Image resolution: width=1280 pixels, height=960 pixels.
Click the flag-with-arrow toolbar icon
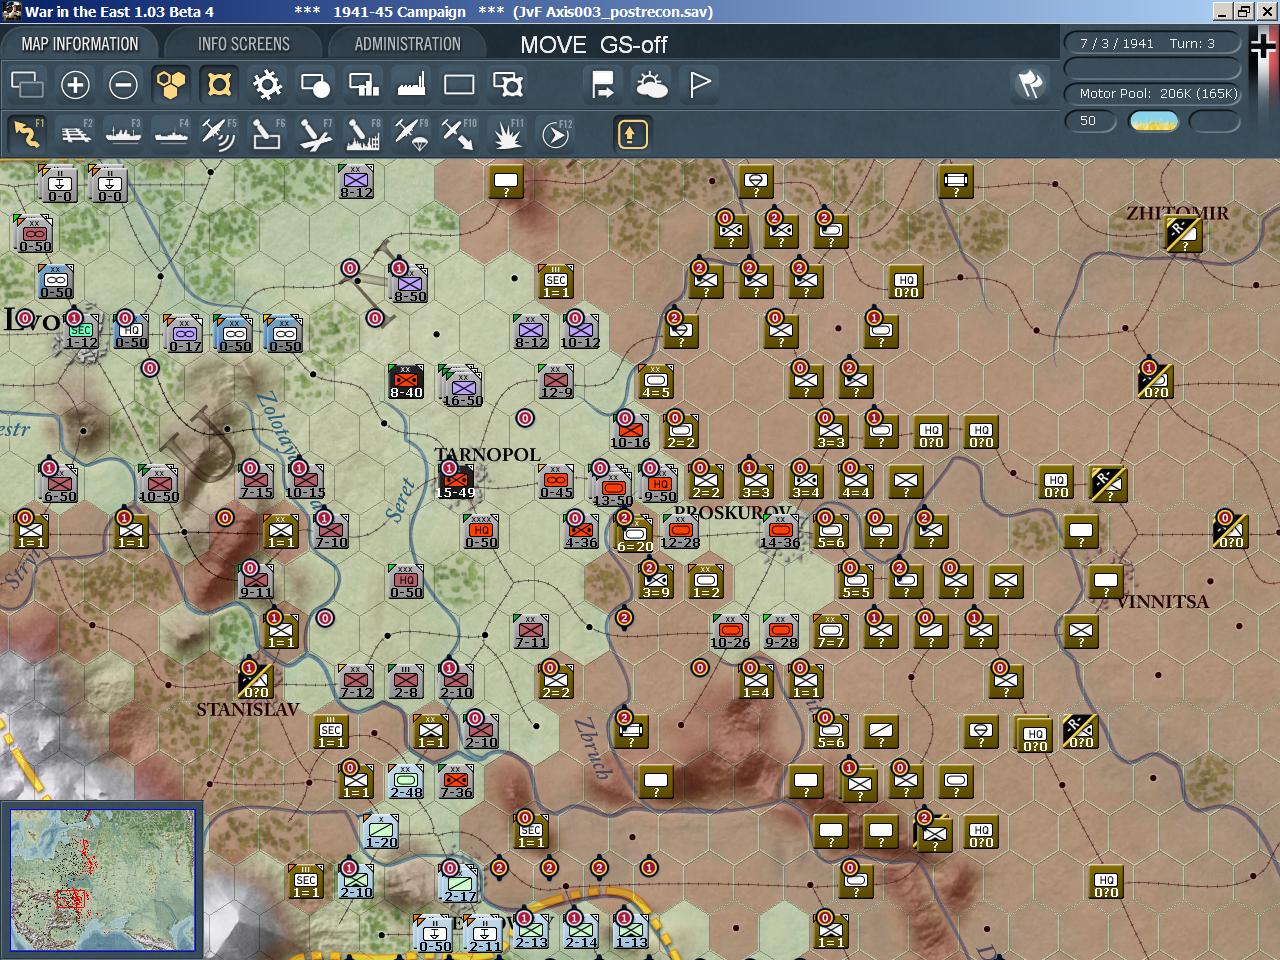603,85
